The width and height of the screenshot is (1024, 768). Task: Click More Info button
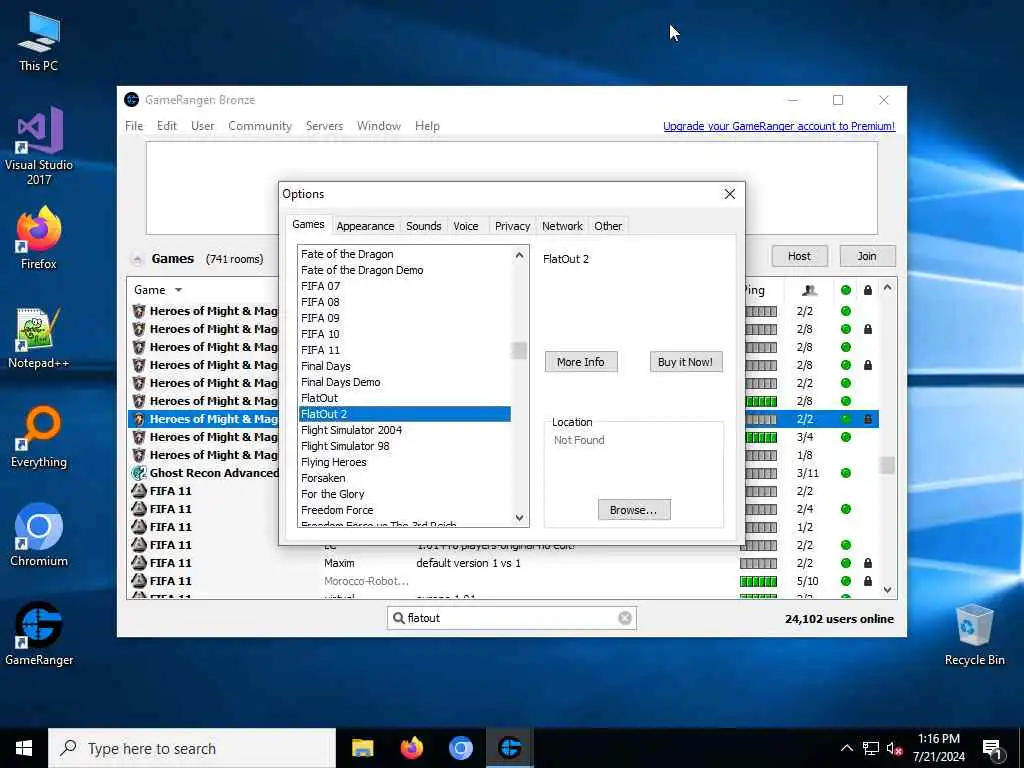coord(581,362)
